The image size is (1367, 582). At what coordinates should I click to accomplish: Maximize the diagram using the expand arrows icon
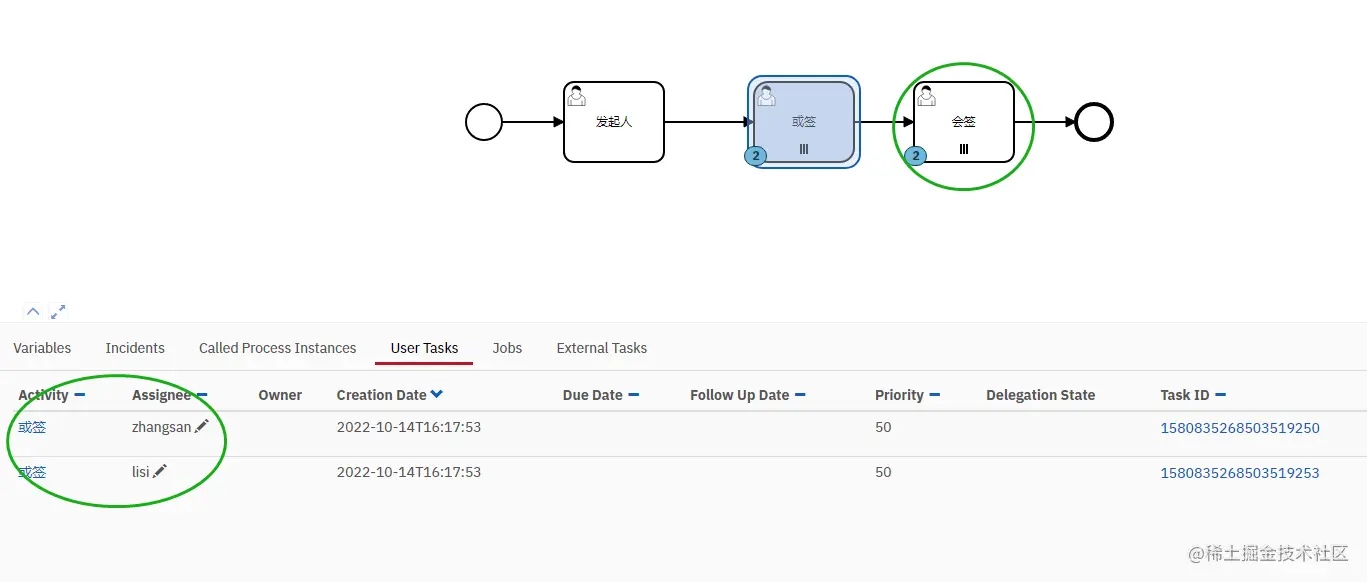click(x=58, y=311)
